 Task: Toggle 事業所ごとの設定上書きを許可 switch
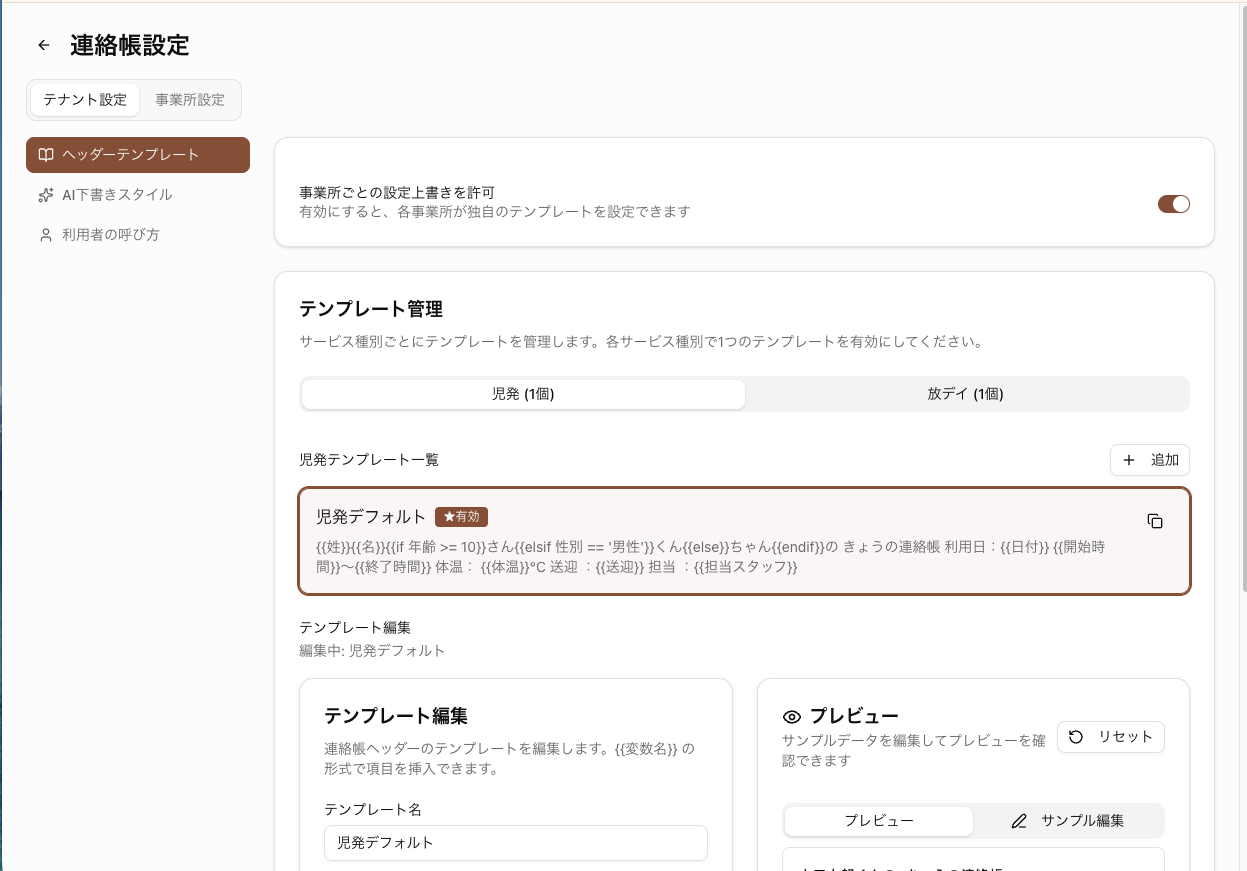tap(1173, 204)
